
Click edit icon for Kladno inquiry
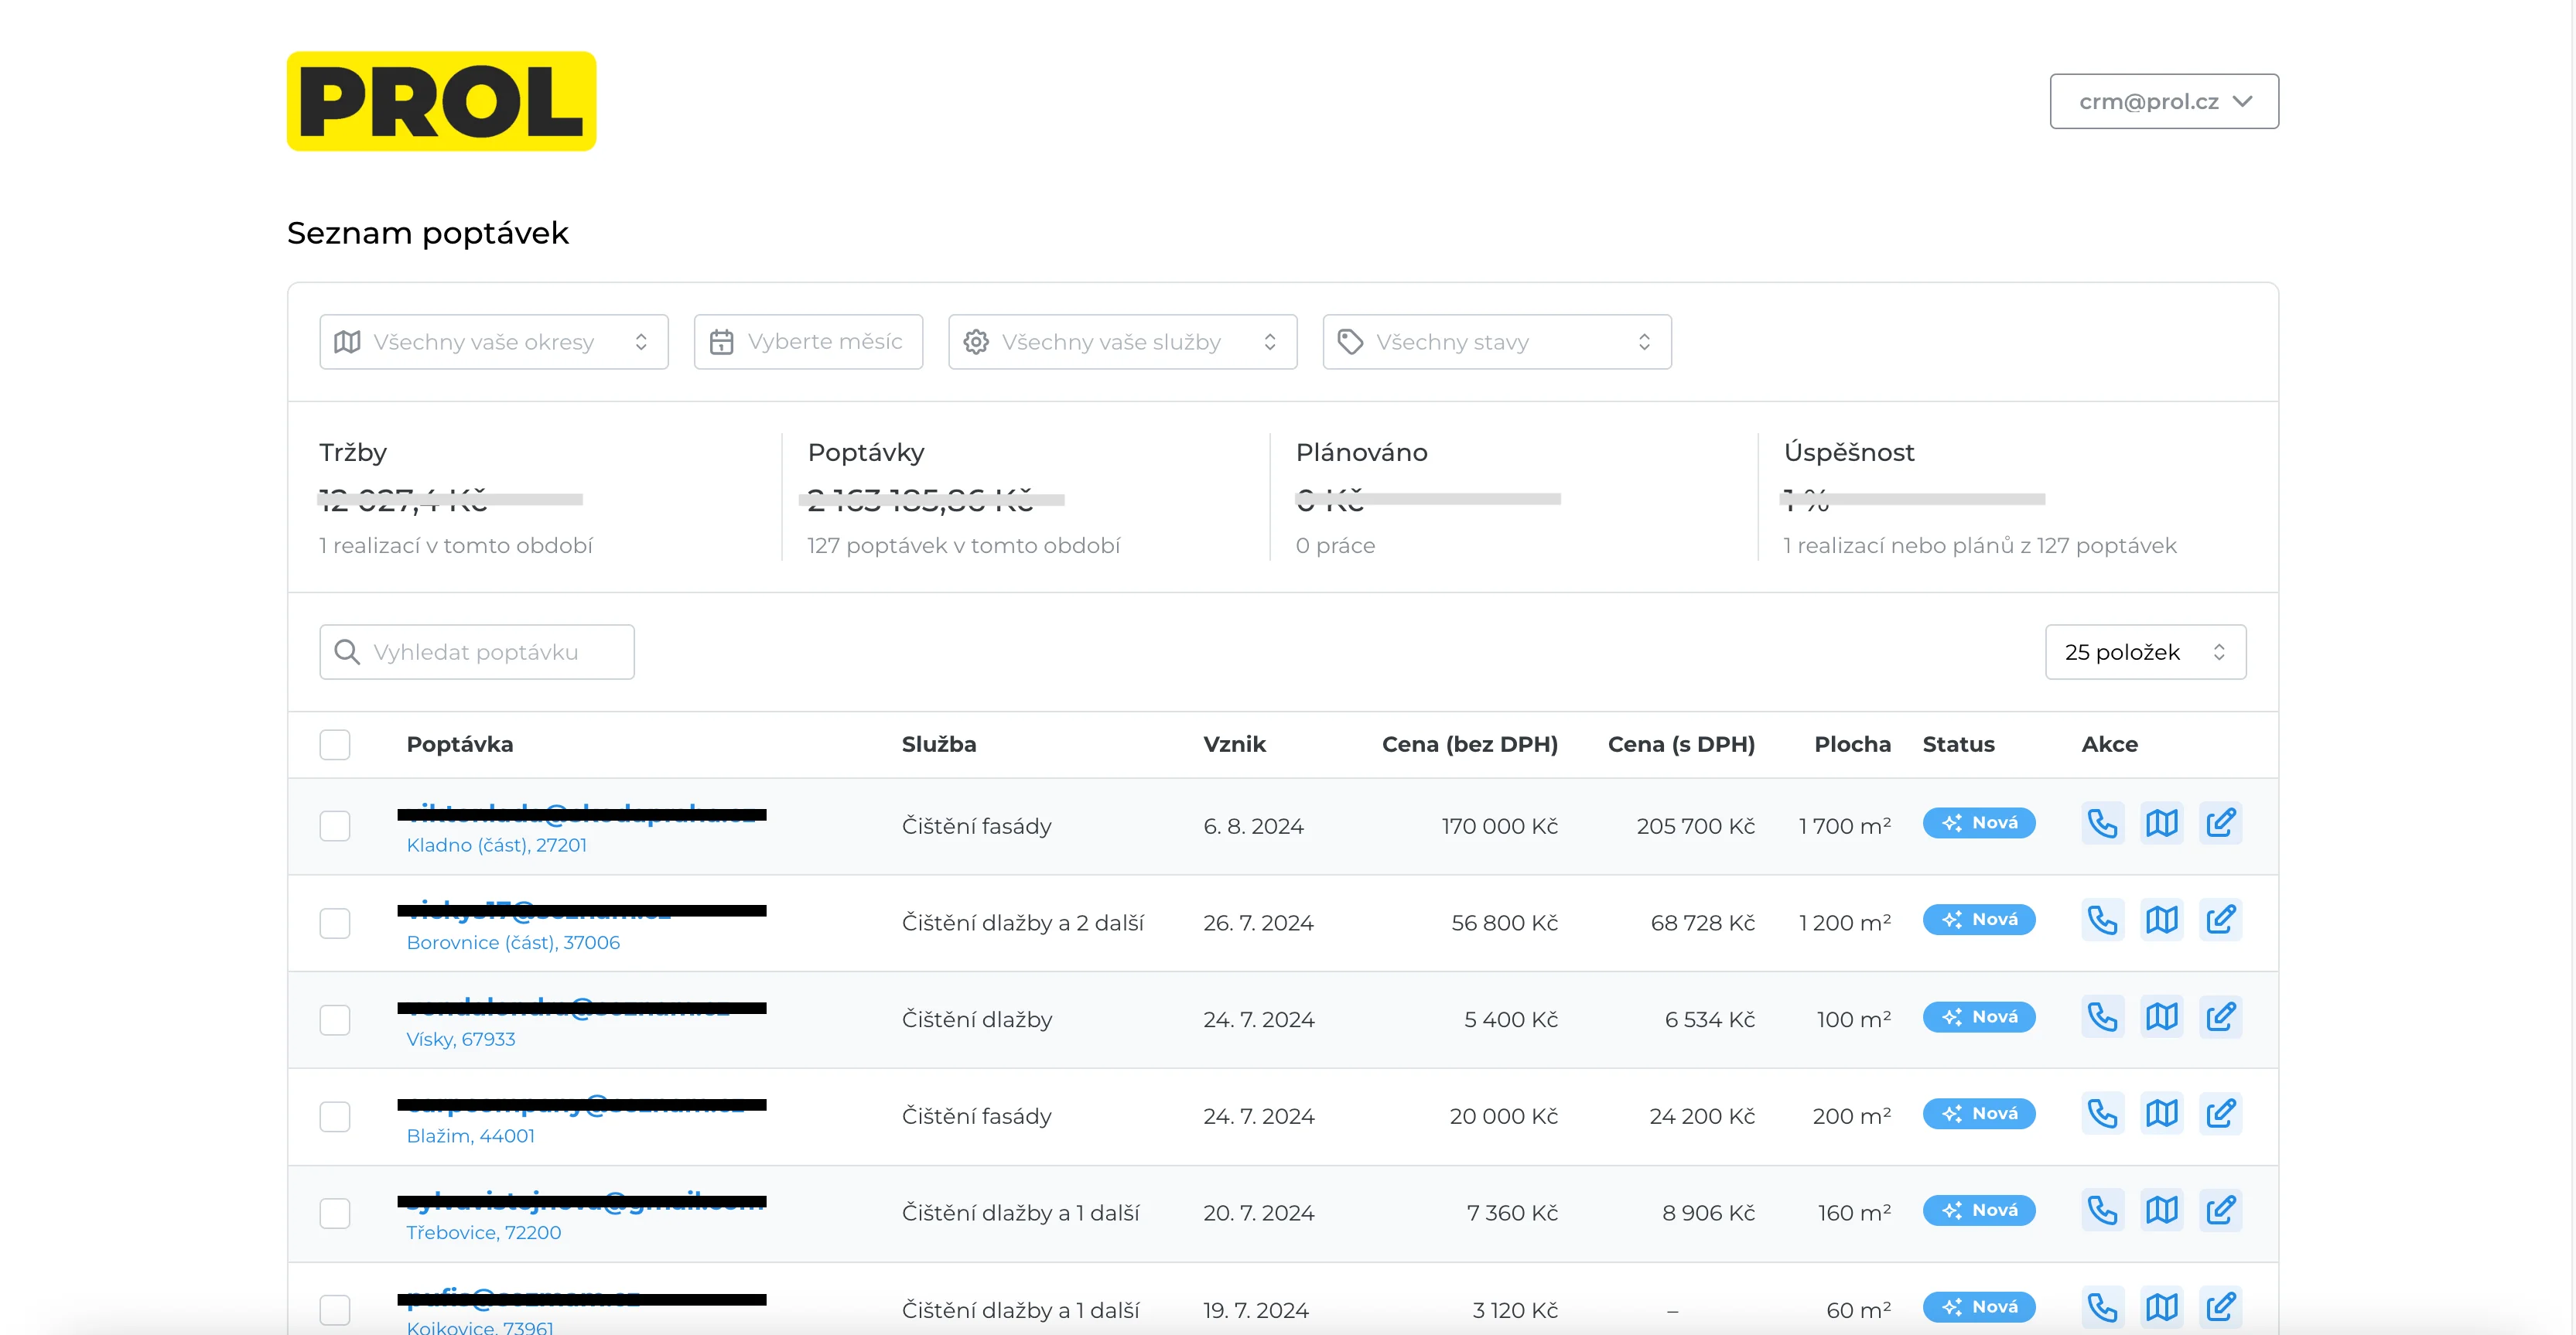(x=2220, y=823)
